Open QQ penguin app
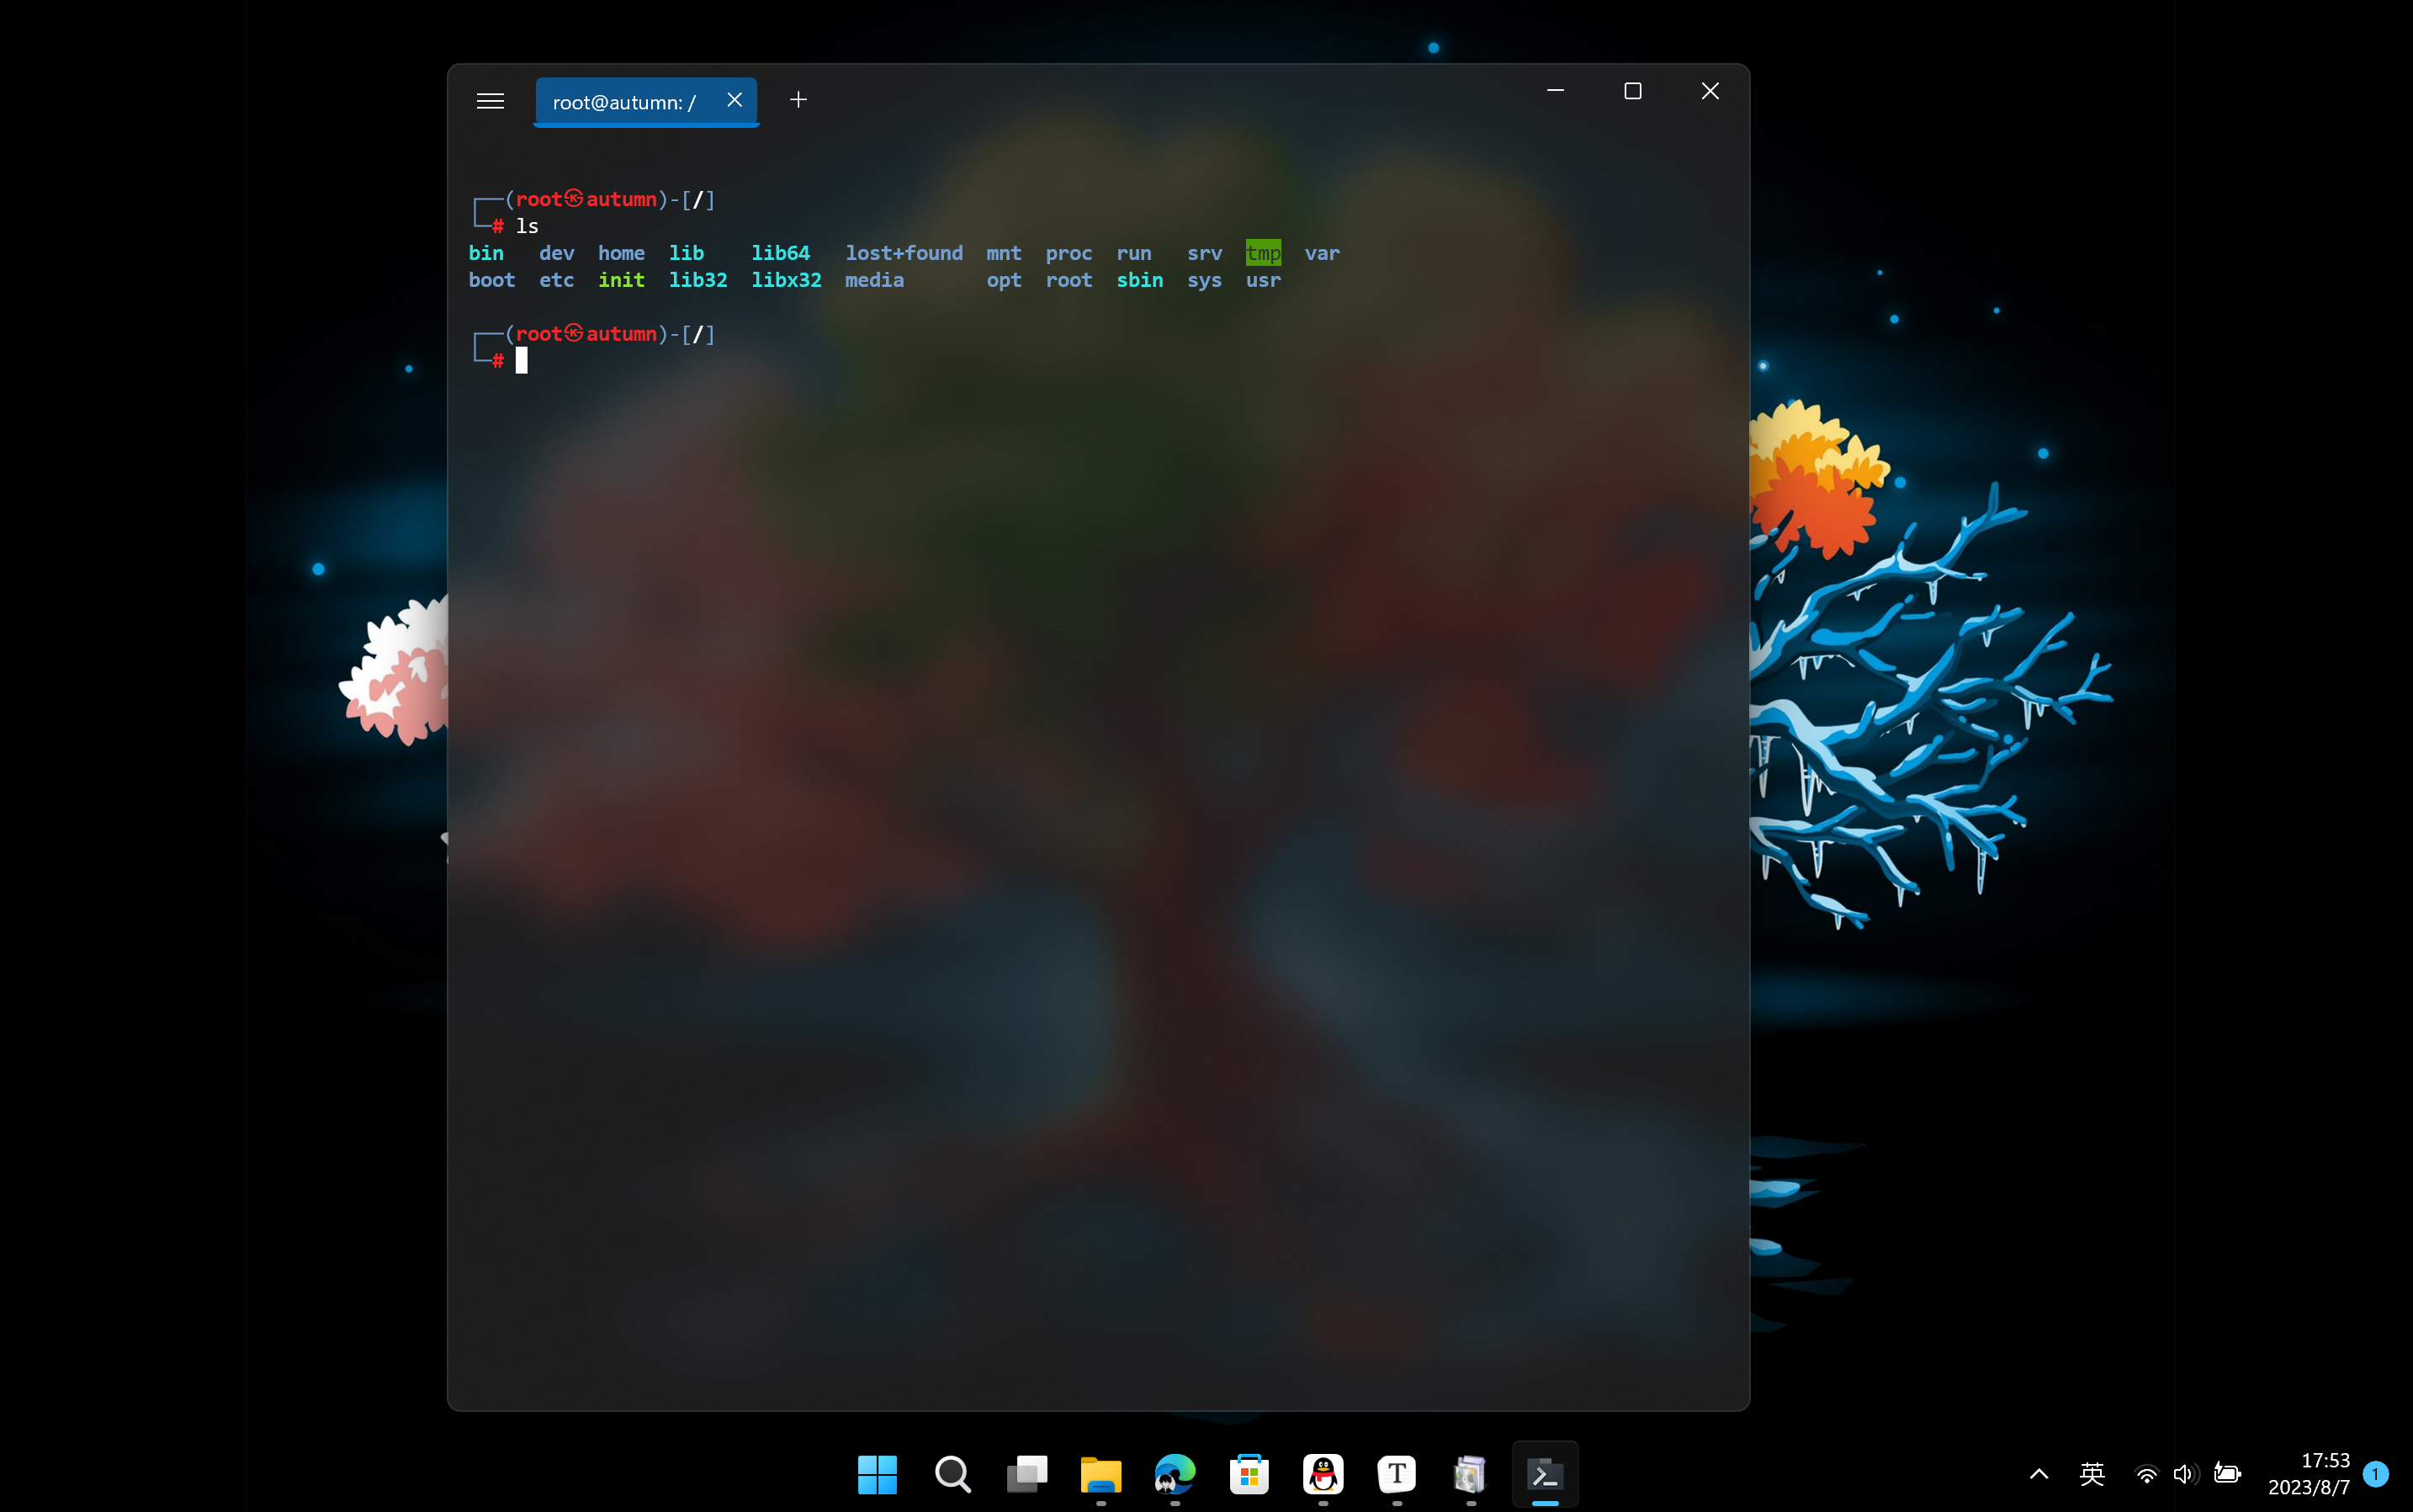Viewport: 2413px width, 1512px height. [x=1323, y=1474]
